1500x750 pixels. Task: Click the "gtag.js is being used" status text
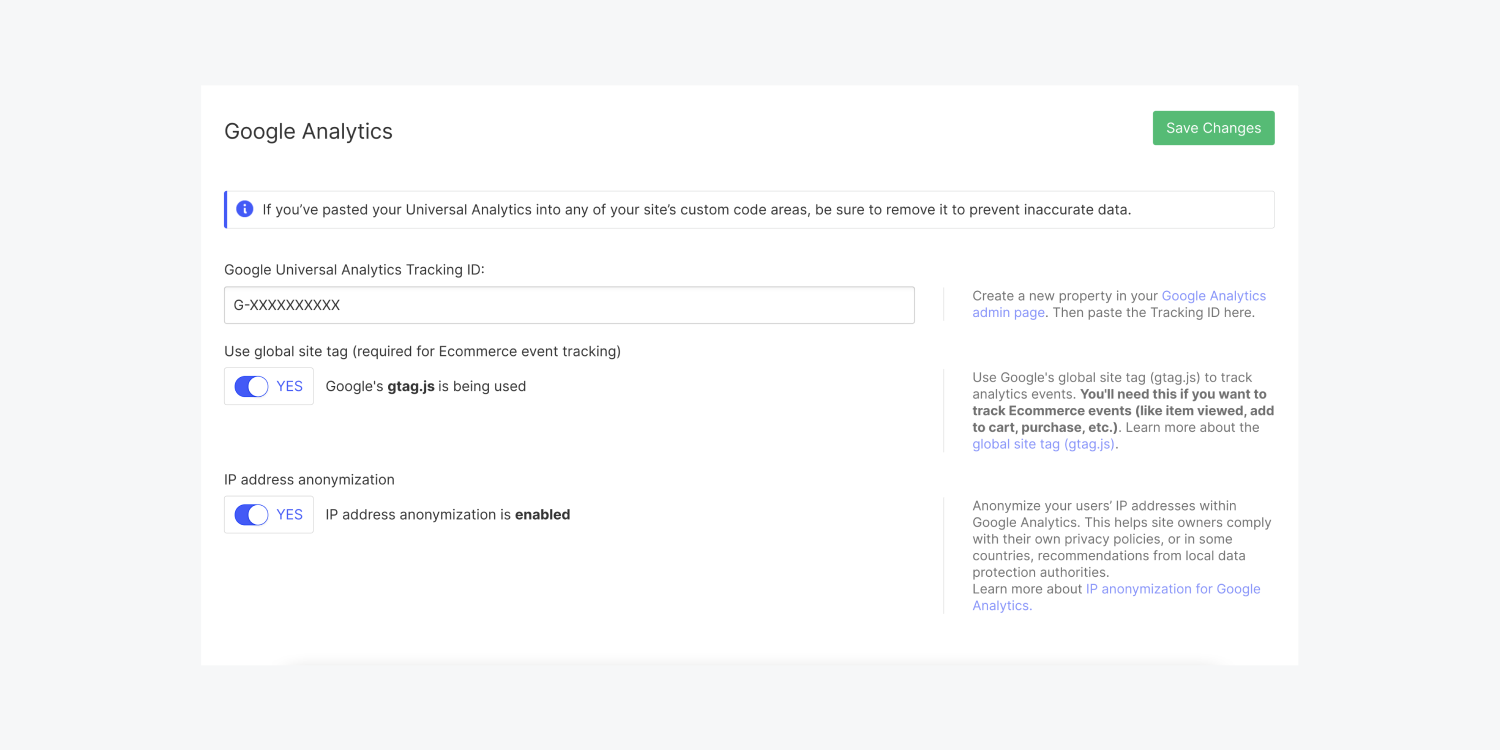[425, 386]
